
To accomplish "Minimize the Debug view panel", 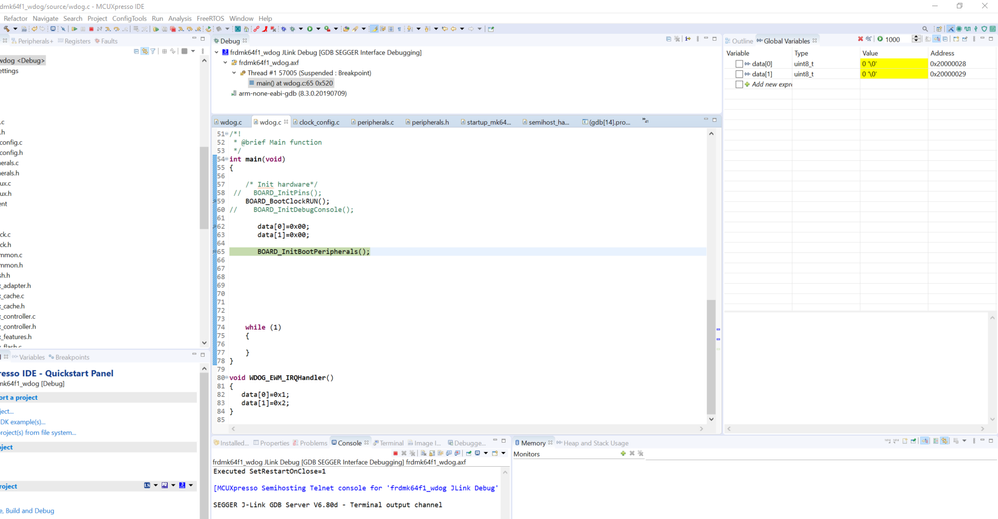I will [x=705, y=39].
